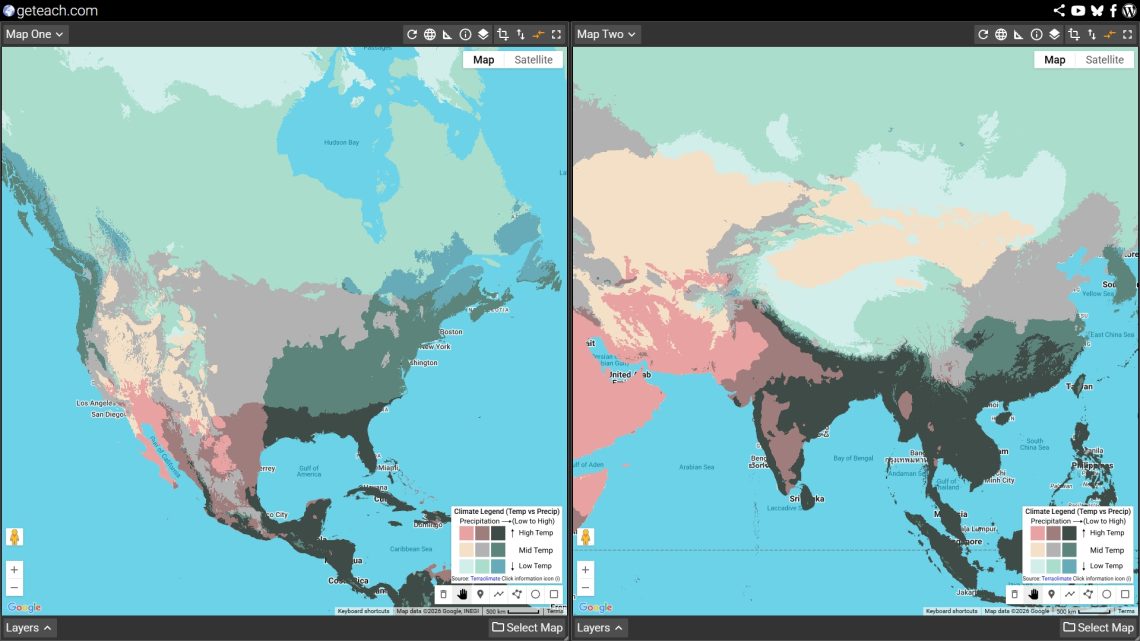Screen dimensions: 1140x641
Task: Expand the Layers panel under Map One
Action: 29,628
